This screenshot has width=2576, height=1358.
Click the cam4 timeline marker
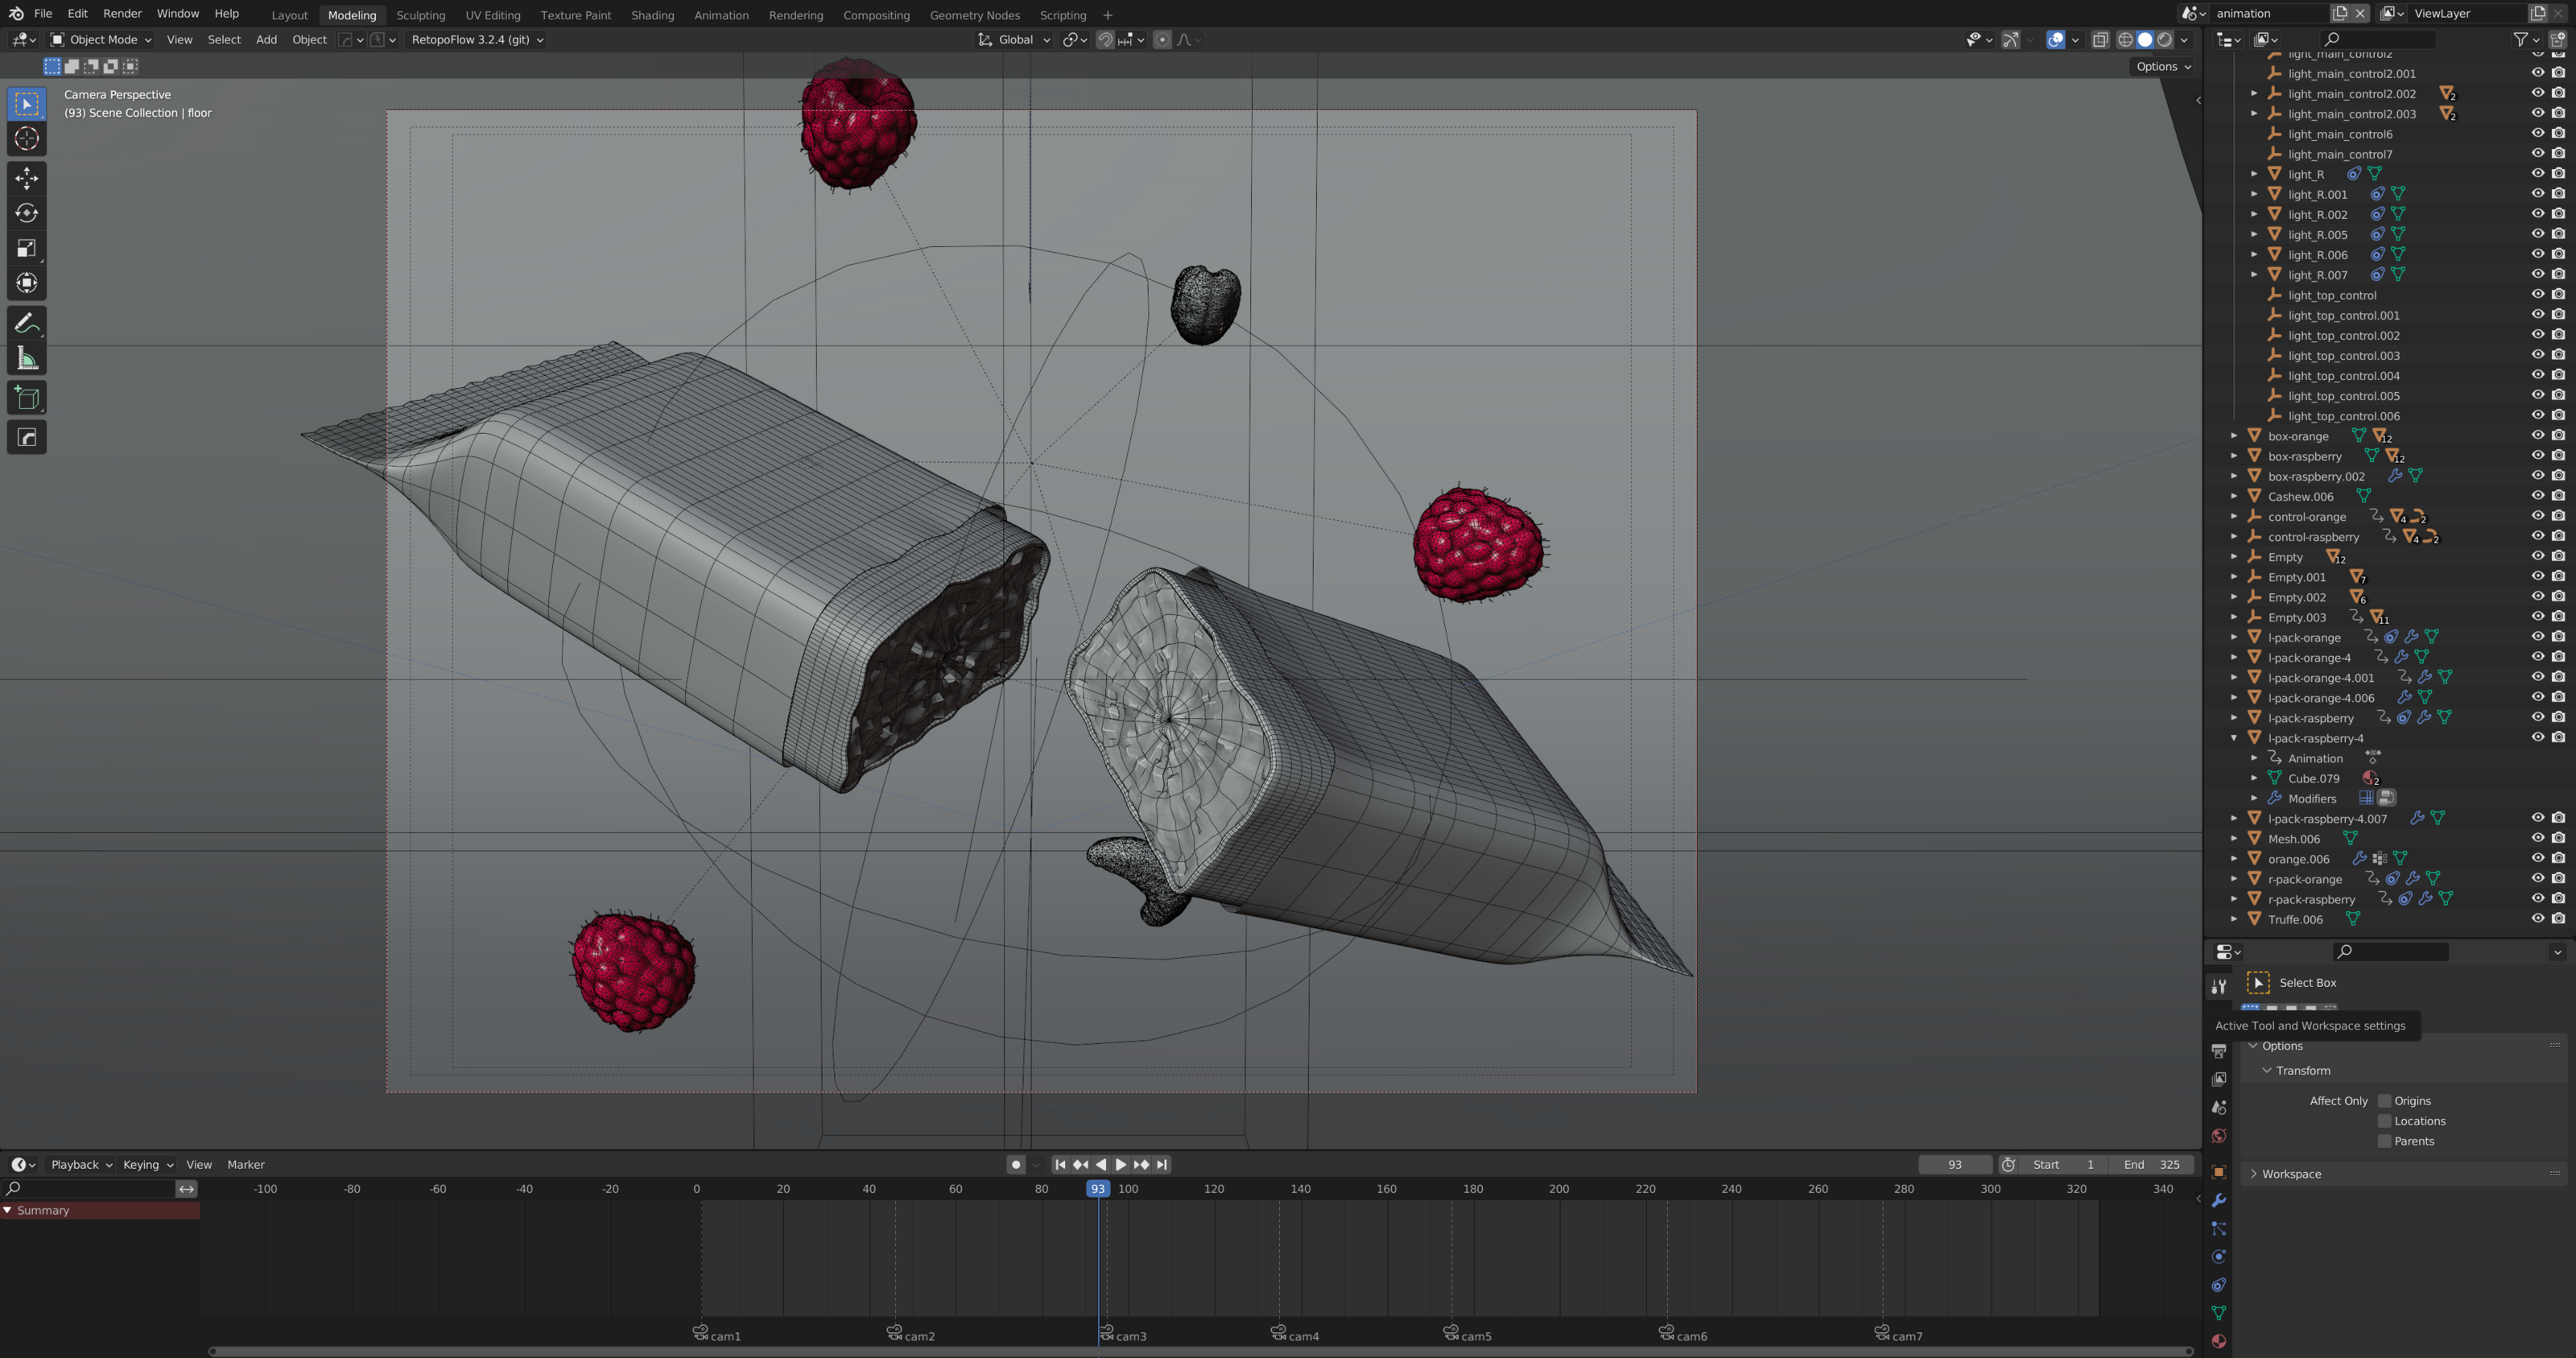(1279, 1333)
